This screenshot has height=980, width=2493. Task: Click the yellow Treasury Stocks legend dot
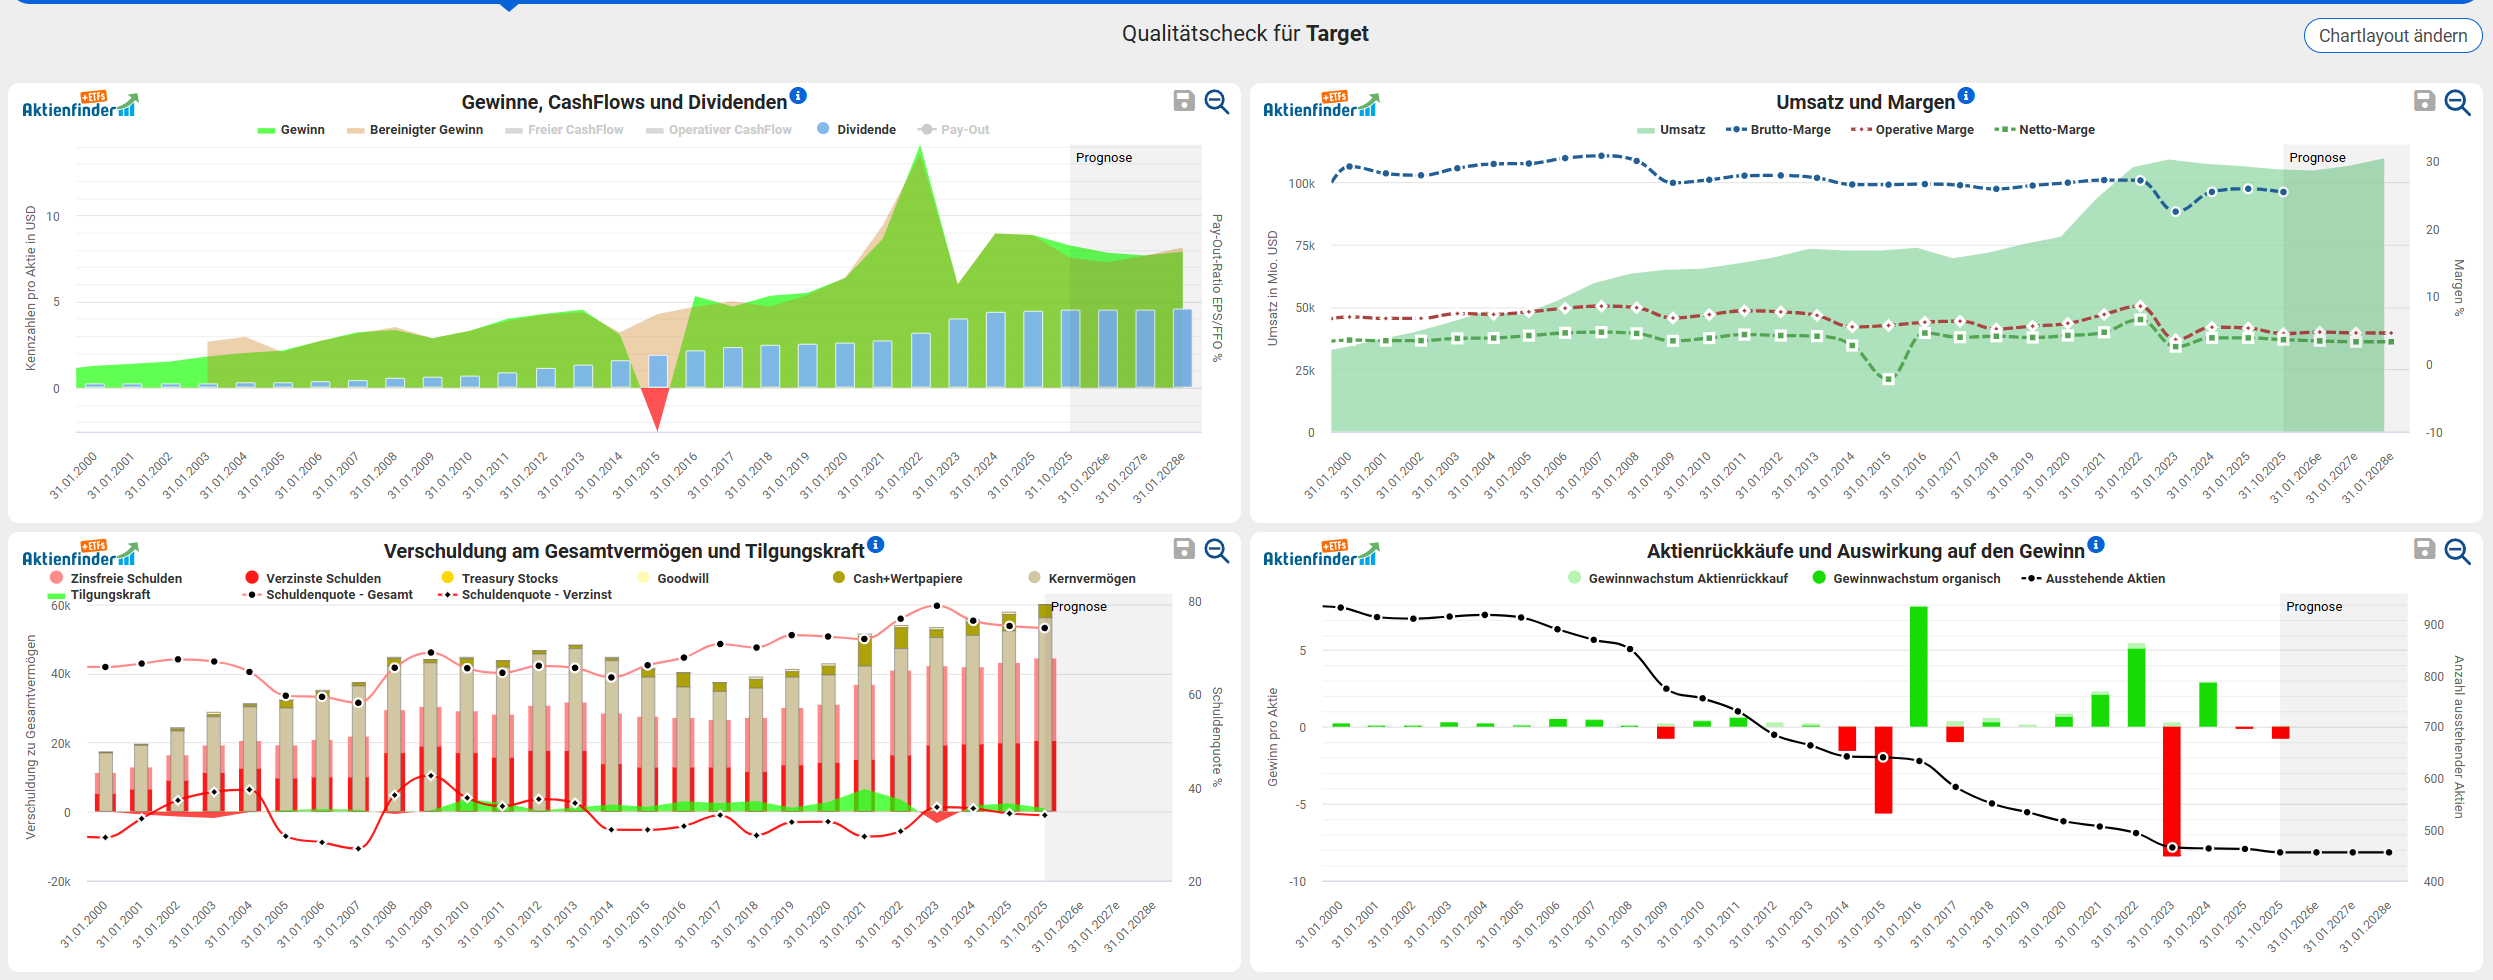[448, 578]
